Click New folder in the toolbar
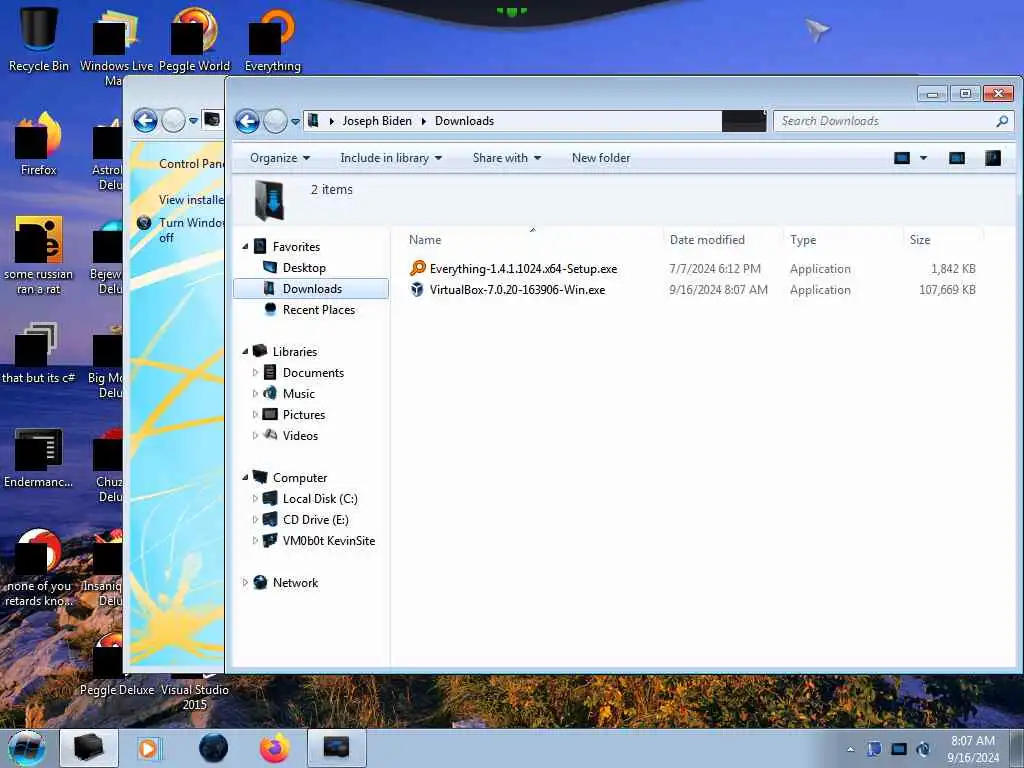 601,158
